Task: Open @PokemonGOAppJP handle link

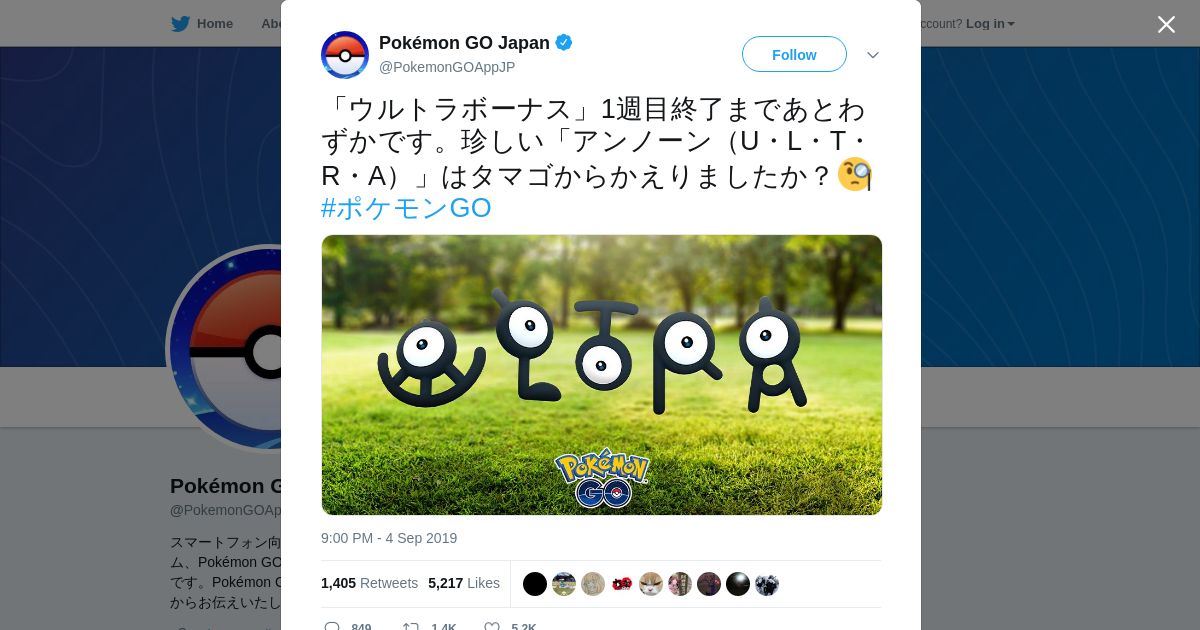Action: coord(447,67)
